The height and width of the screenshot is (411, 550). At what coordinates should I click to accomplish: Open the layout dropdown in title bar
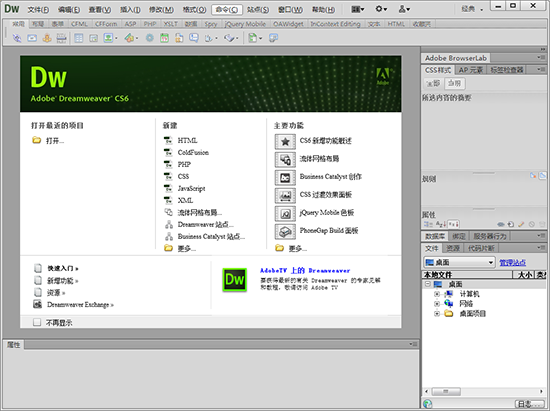(x=358, y=9)
